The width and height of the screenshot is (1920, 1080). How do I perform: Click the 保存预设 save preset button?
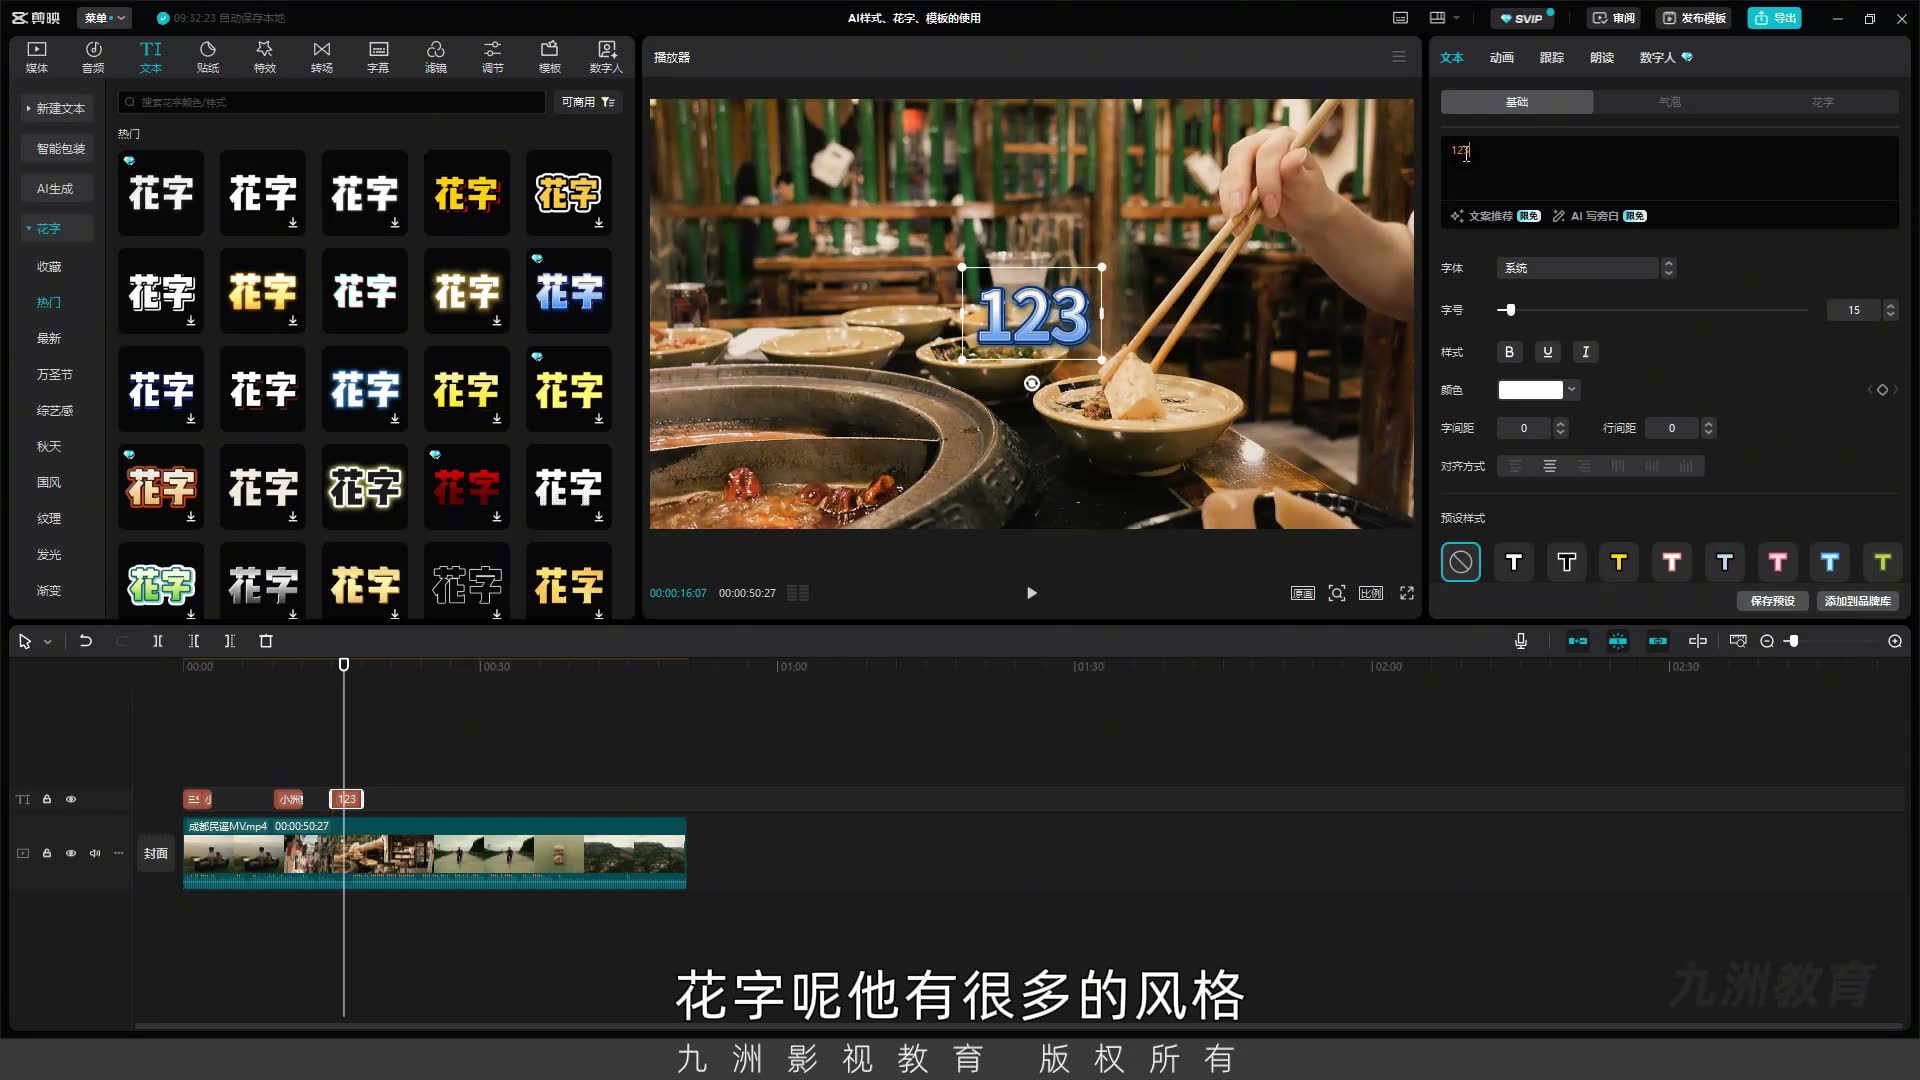tap(1773, 601)
